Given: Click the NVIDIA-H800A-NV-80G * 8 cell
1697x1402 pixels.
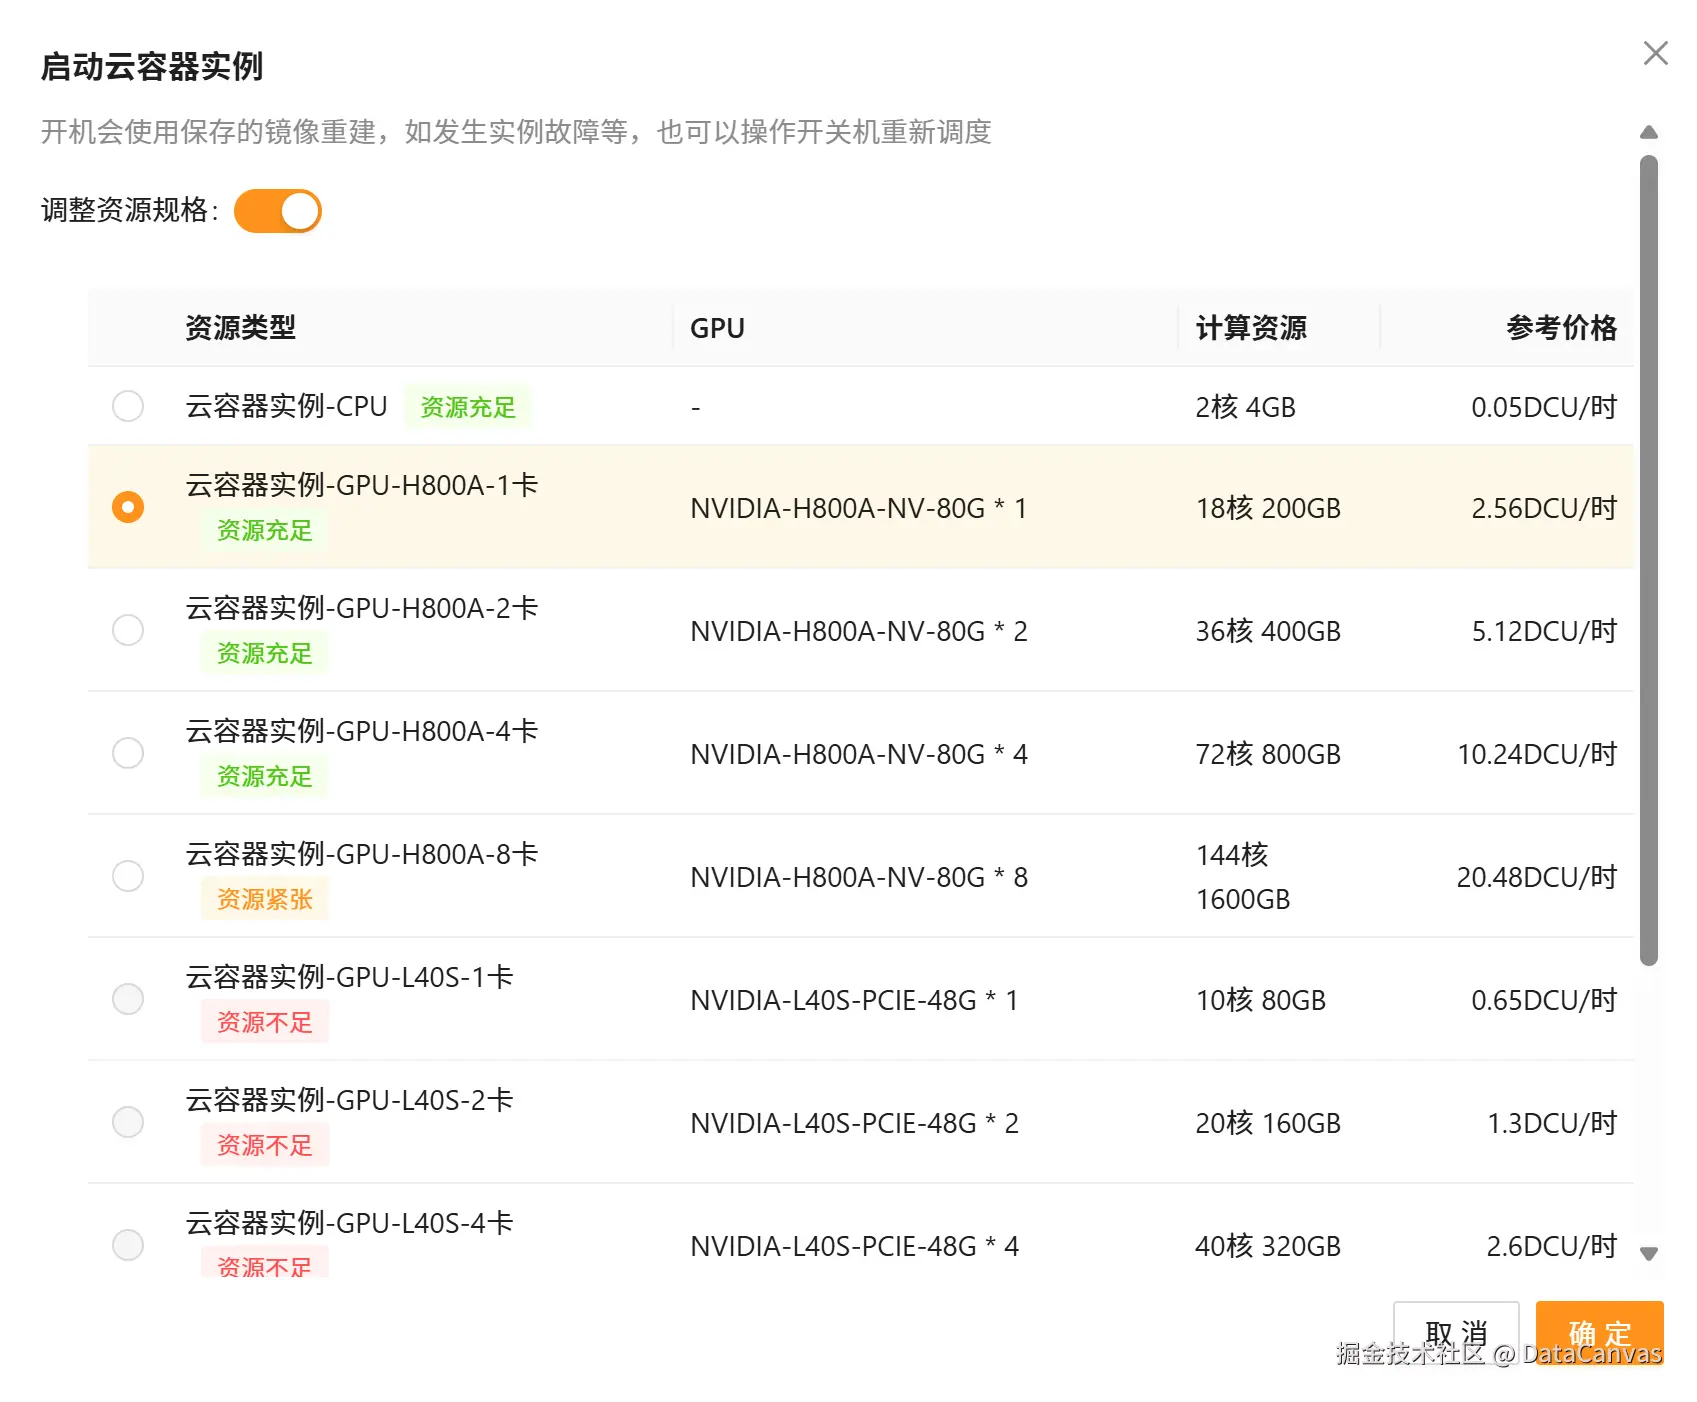Looking at the screenshot, I should click(x=859, y=877).
